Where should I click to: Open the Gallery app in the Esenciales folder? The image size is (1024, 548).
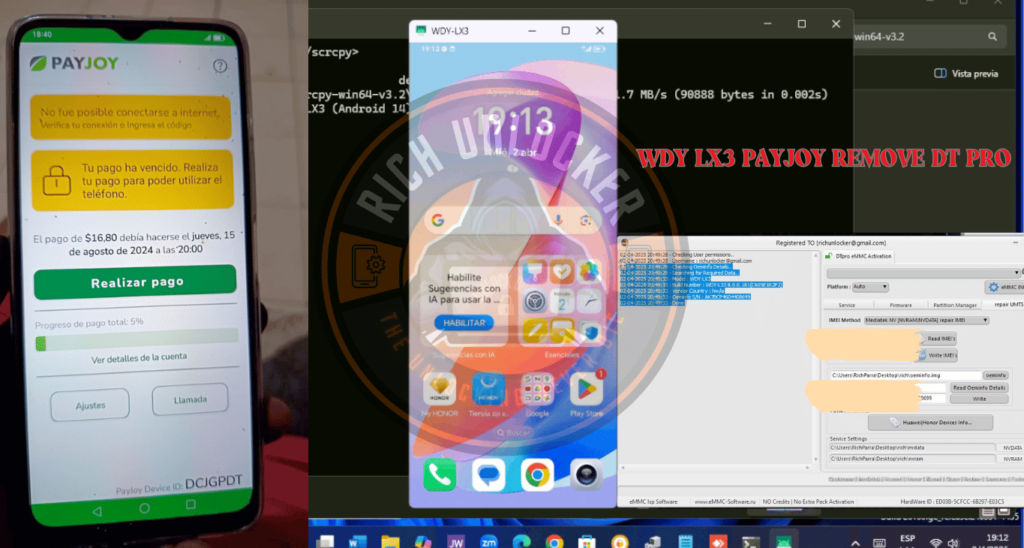[x=589, y=272]
